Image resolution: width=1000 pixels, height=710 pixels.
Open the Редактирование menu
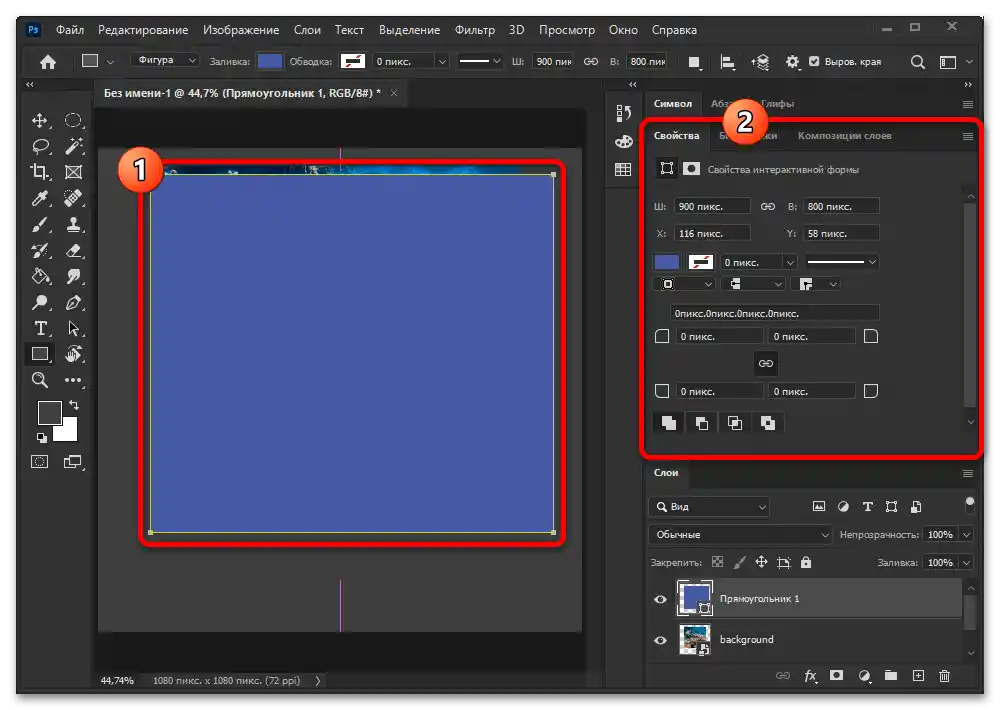pyautogui.click(x=143, y=30)
